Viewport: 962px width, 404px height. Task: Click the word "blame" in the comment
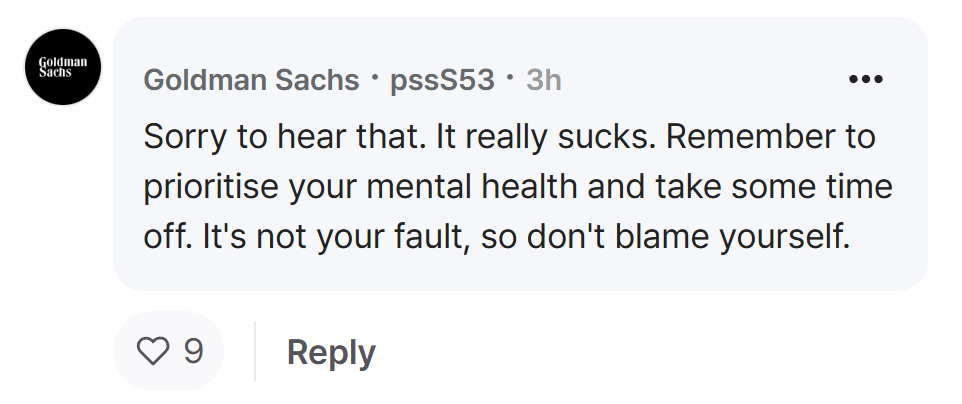[x=662, y=236]
